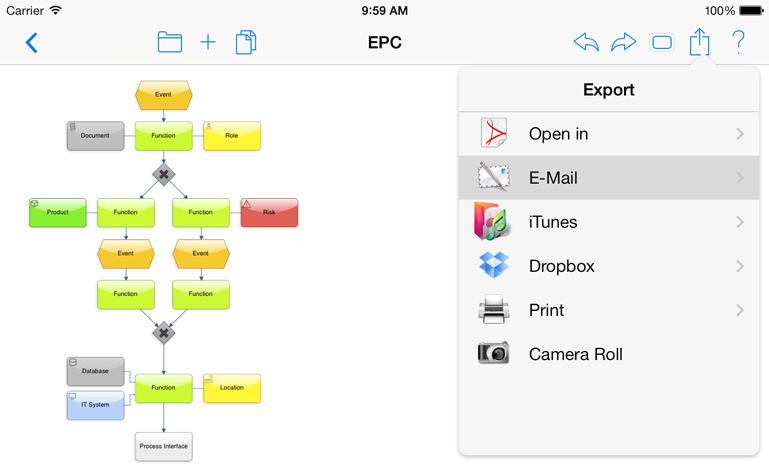Tap the share export icon
Viewport: 769px width, 464px height.
click(x=699, y=42)
